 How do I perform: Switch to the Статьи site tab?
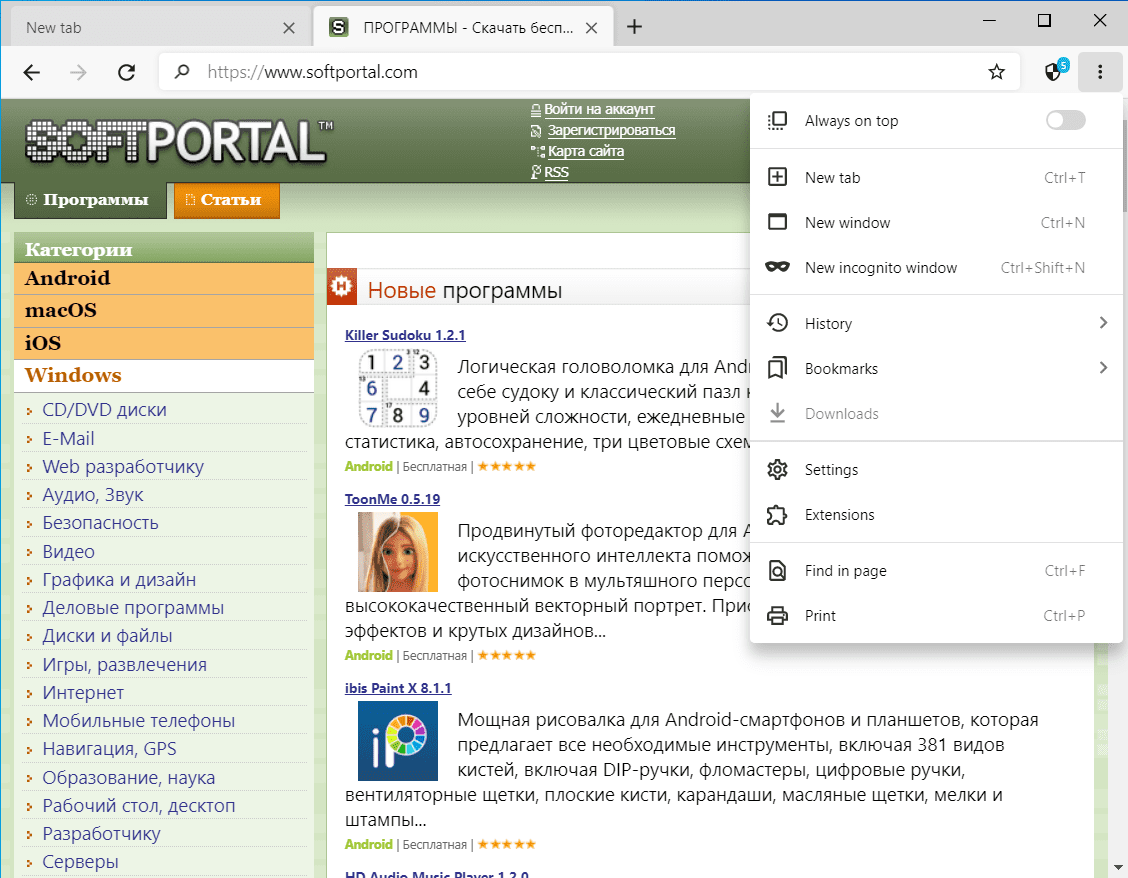tap(227, 200)
